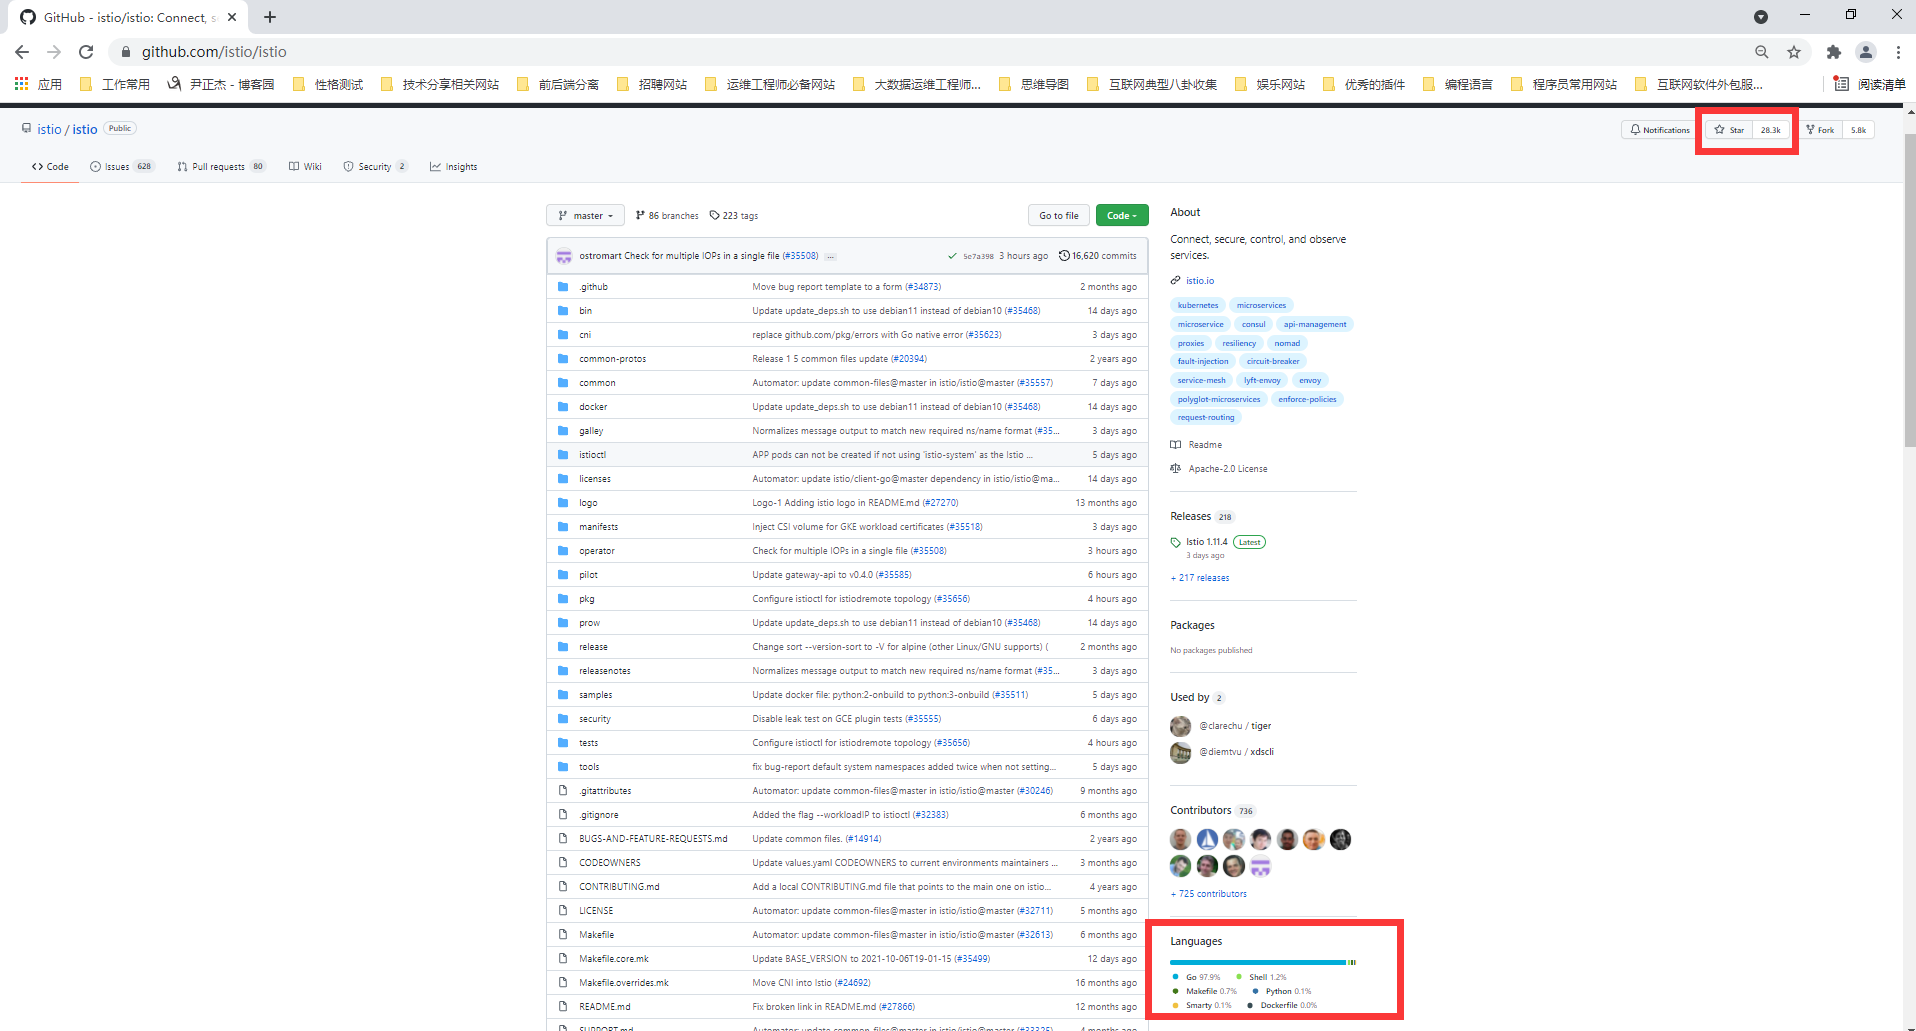1916x1031 pixels.
Task: Switch to the Issues tab
Action: tap(122, 167)
